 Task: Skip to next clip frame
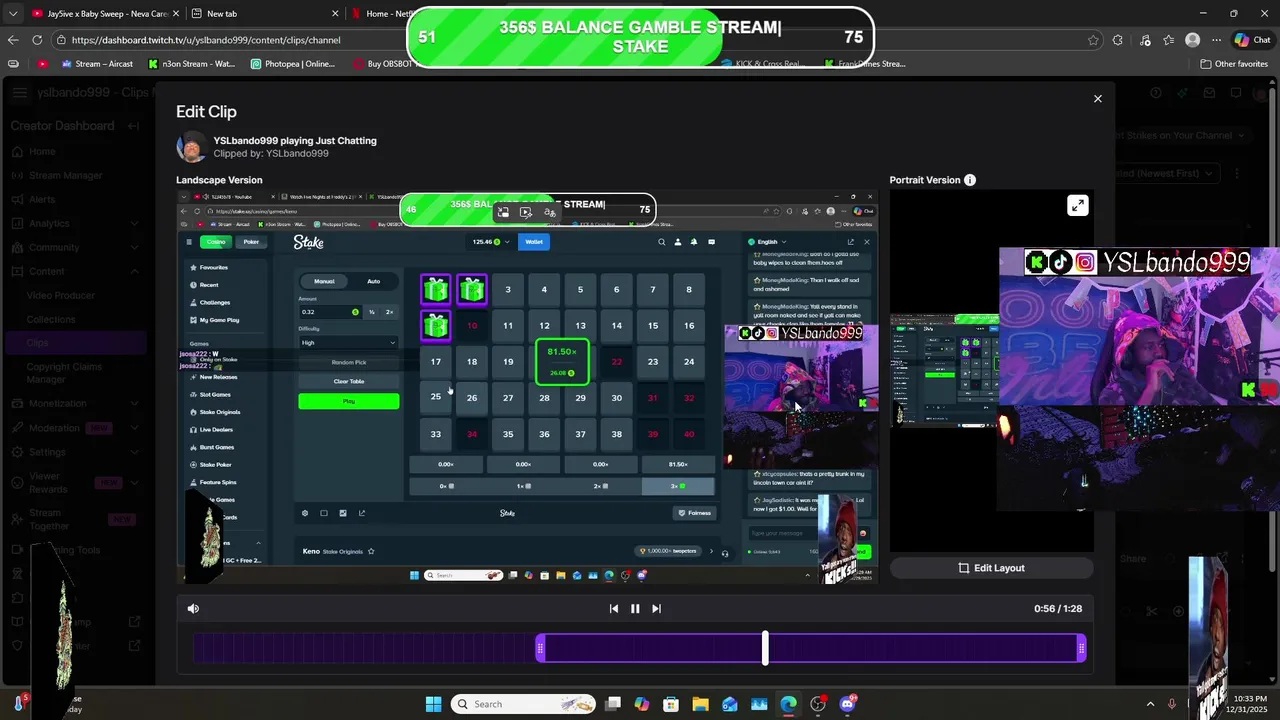656,608
